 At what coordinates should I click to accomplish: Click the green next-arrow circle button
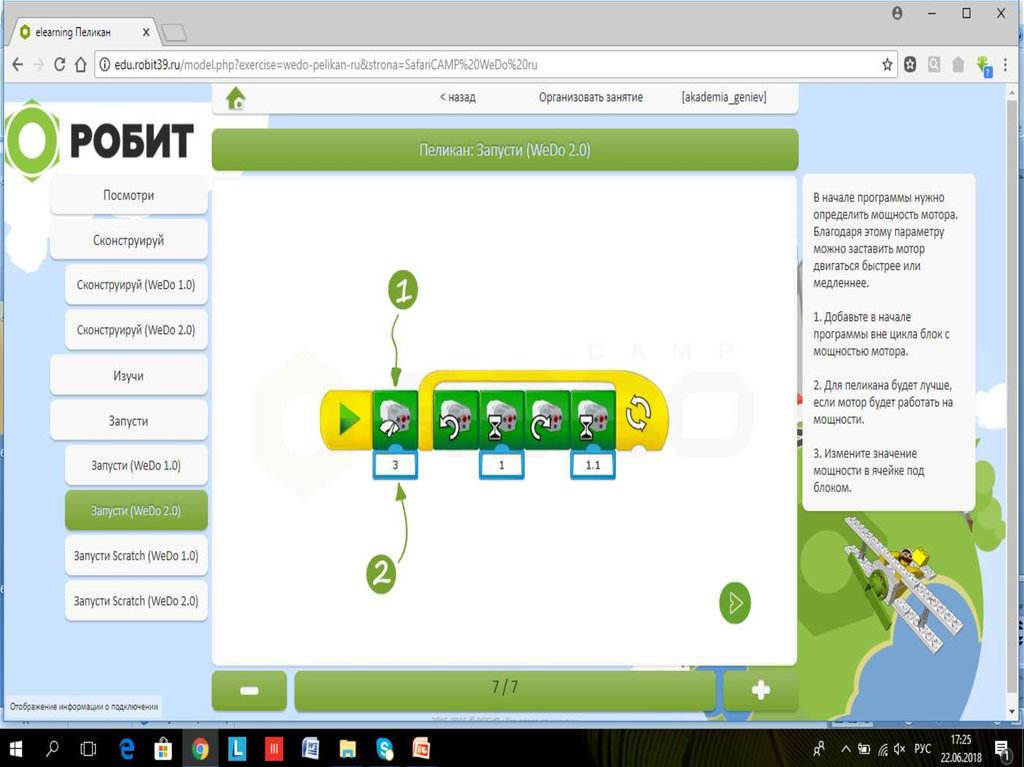coord(735,602)
